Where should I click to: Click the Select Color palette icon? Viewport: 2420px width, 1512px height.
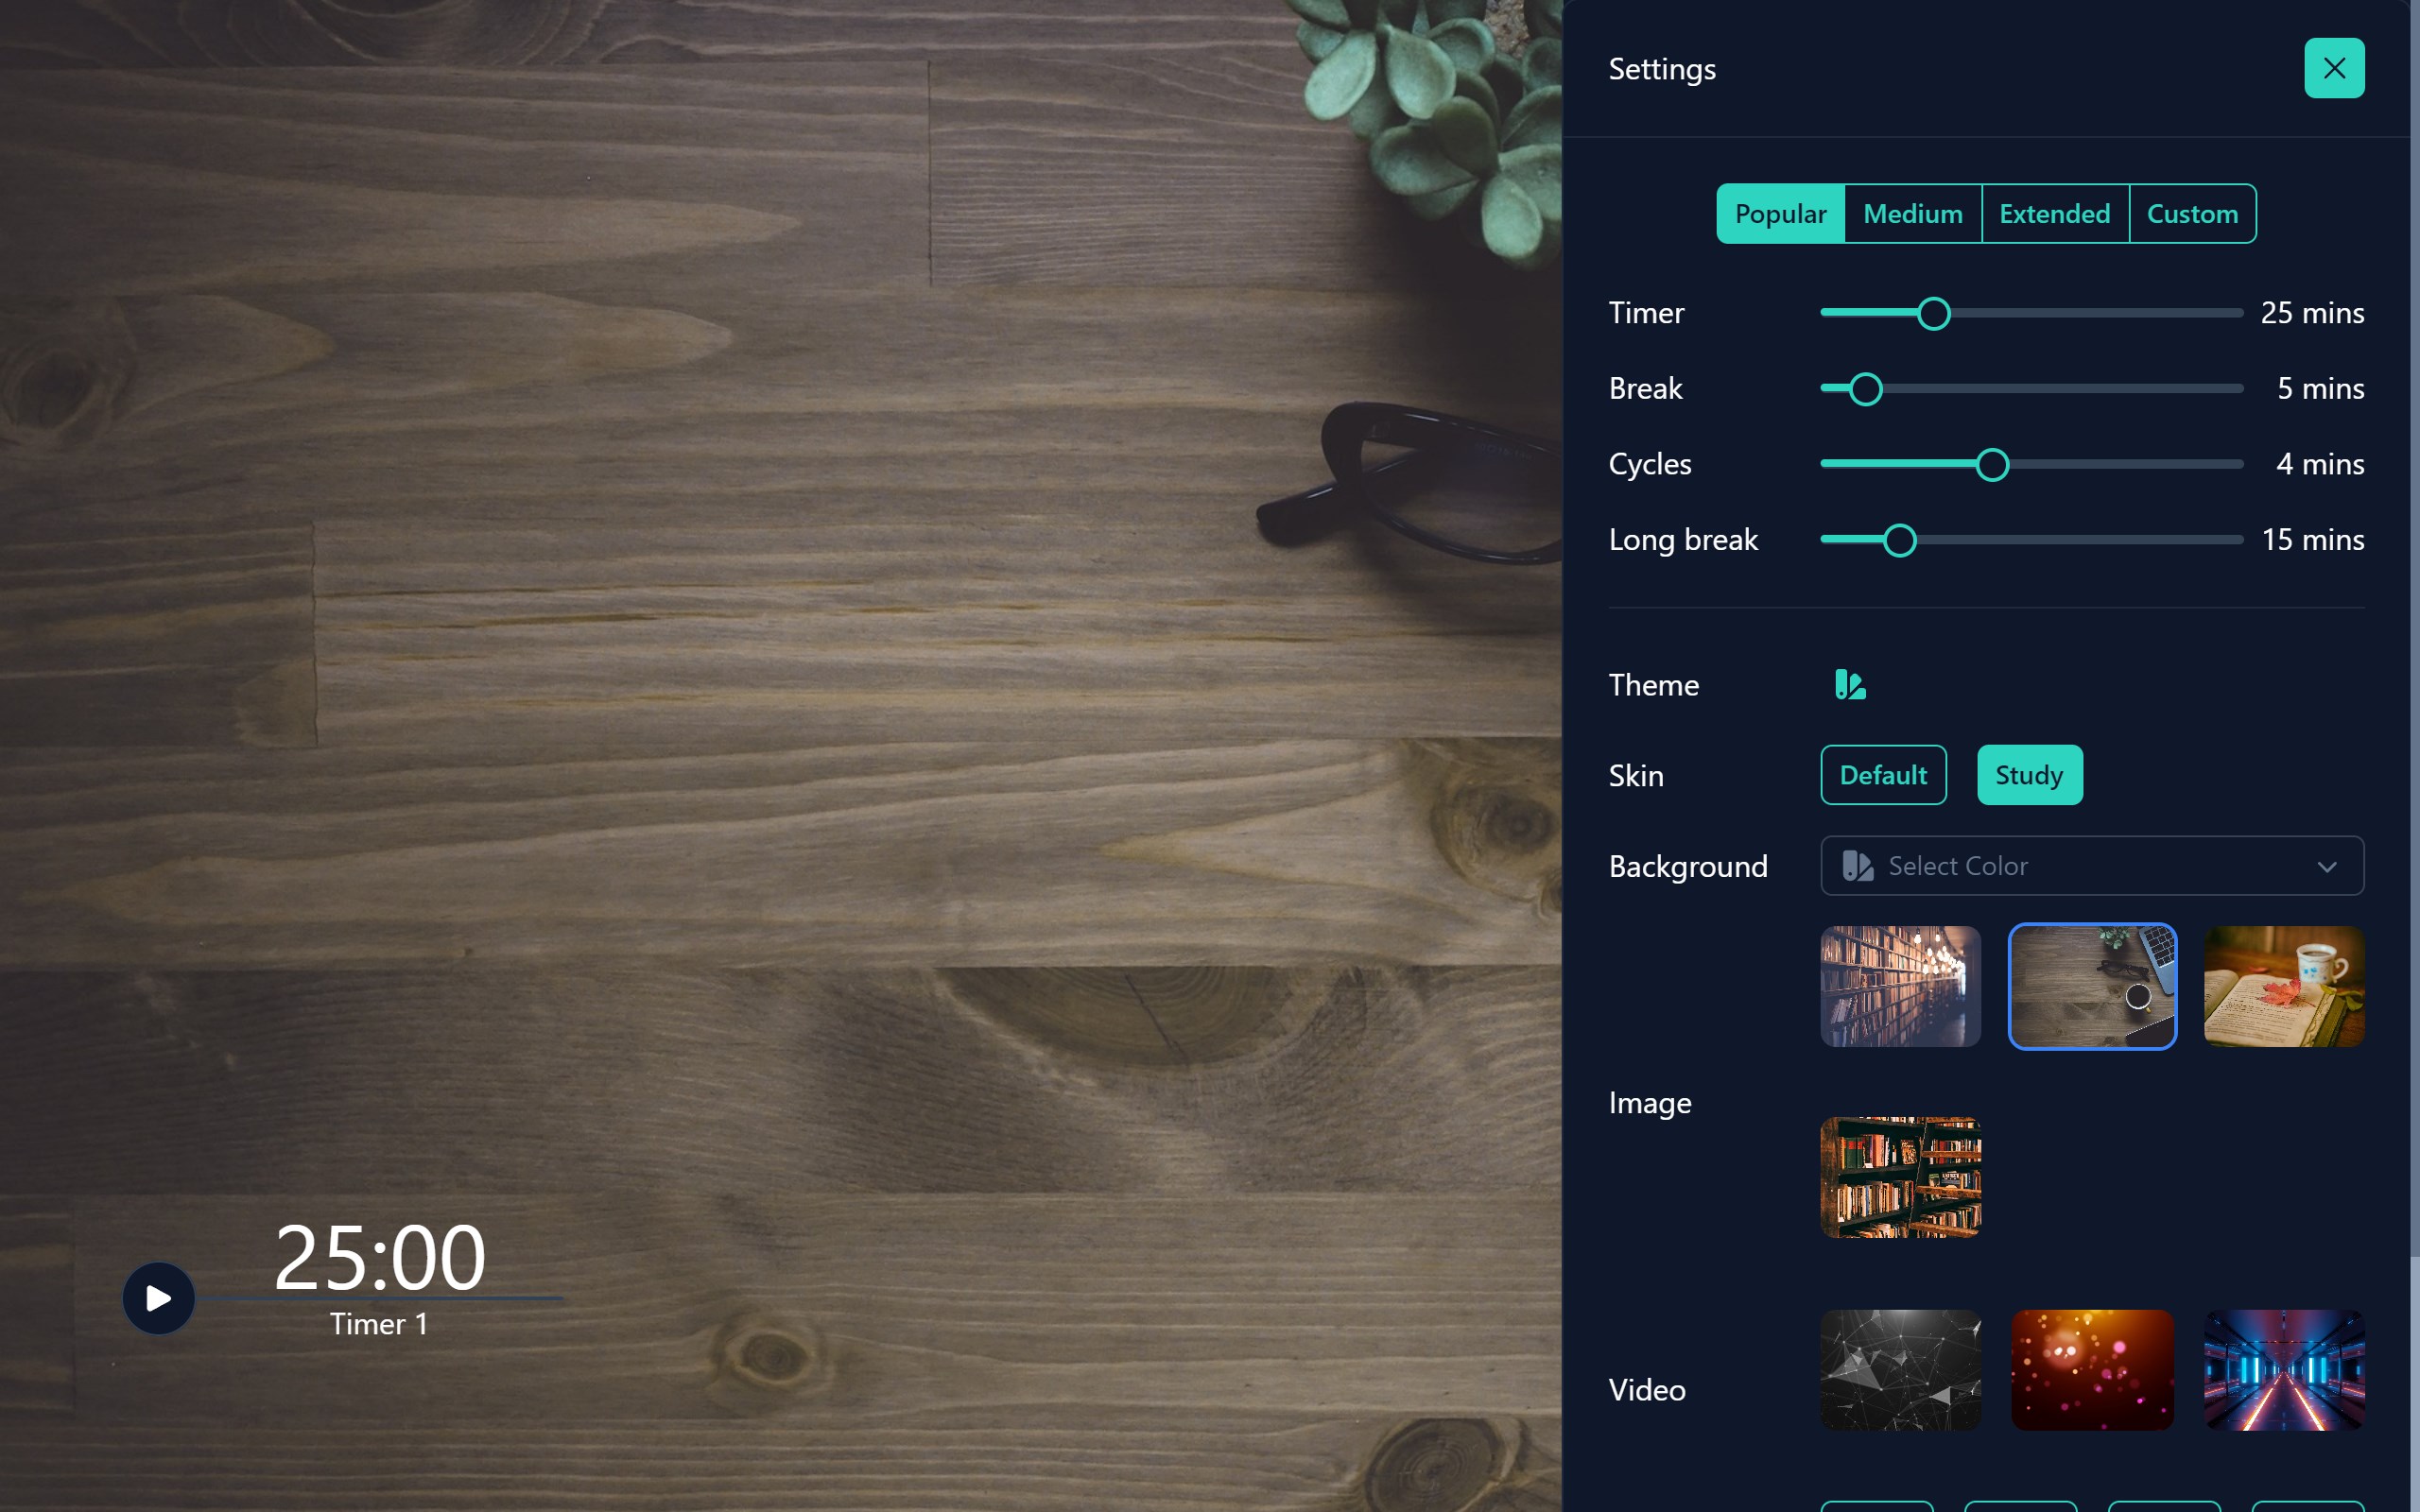tap(1857, 866)
